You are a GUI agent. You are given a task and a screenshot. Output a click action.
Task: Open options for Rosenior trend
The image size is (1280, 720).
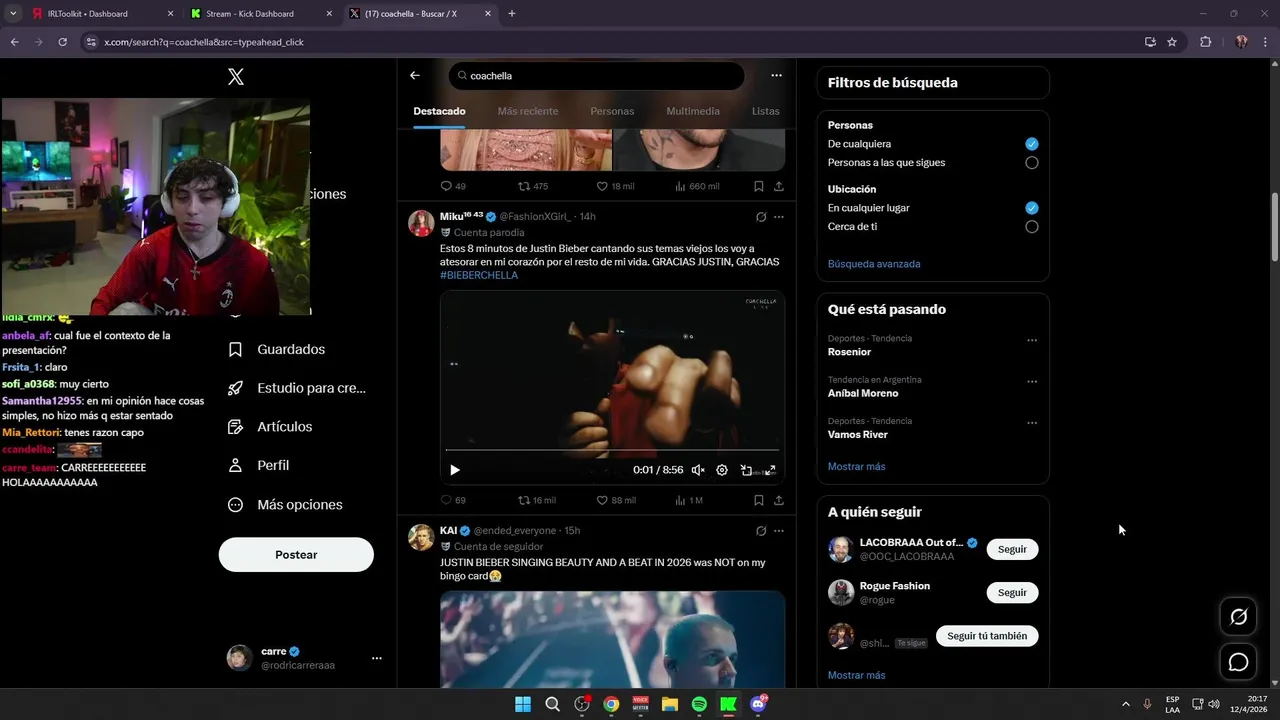click(1032, 340)
